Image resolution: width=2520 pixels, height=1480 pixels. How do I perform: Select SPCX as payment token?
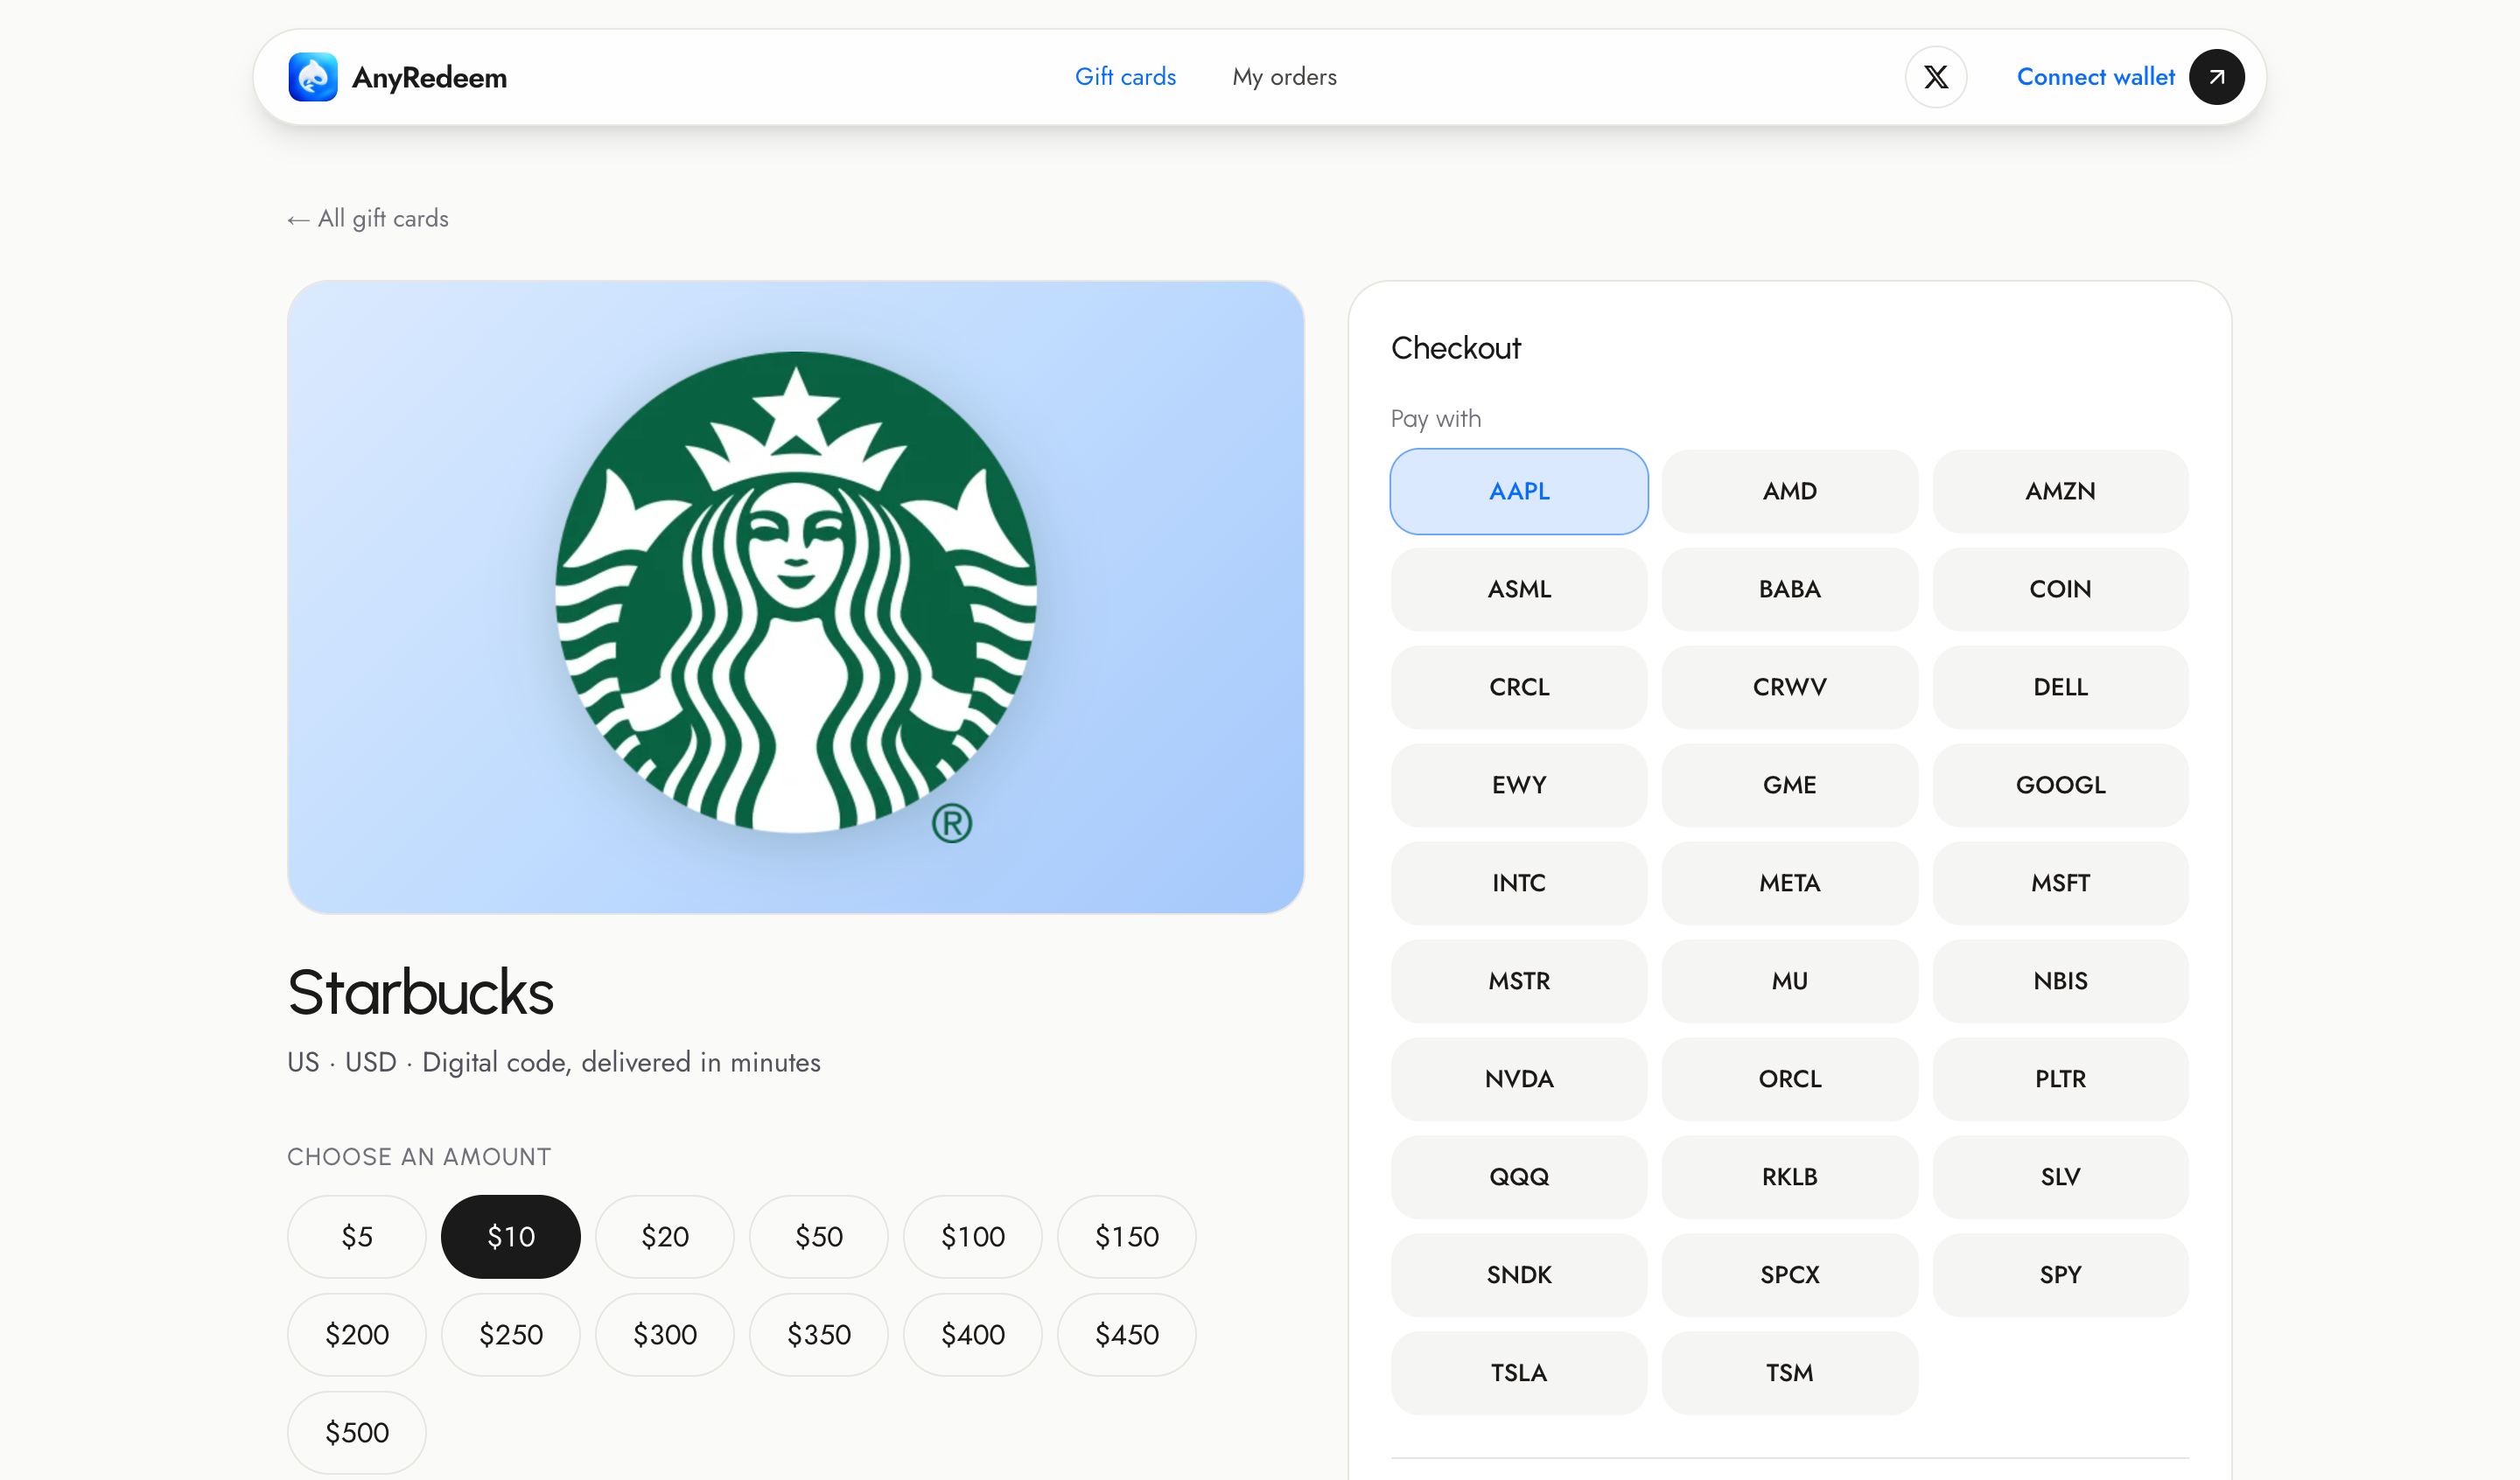coord(1790,1275)
